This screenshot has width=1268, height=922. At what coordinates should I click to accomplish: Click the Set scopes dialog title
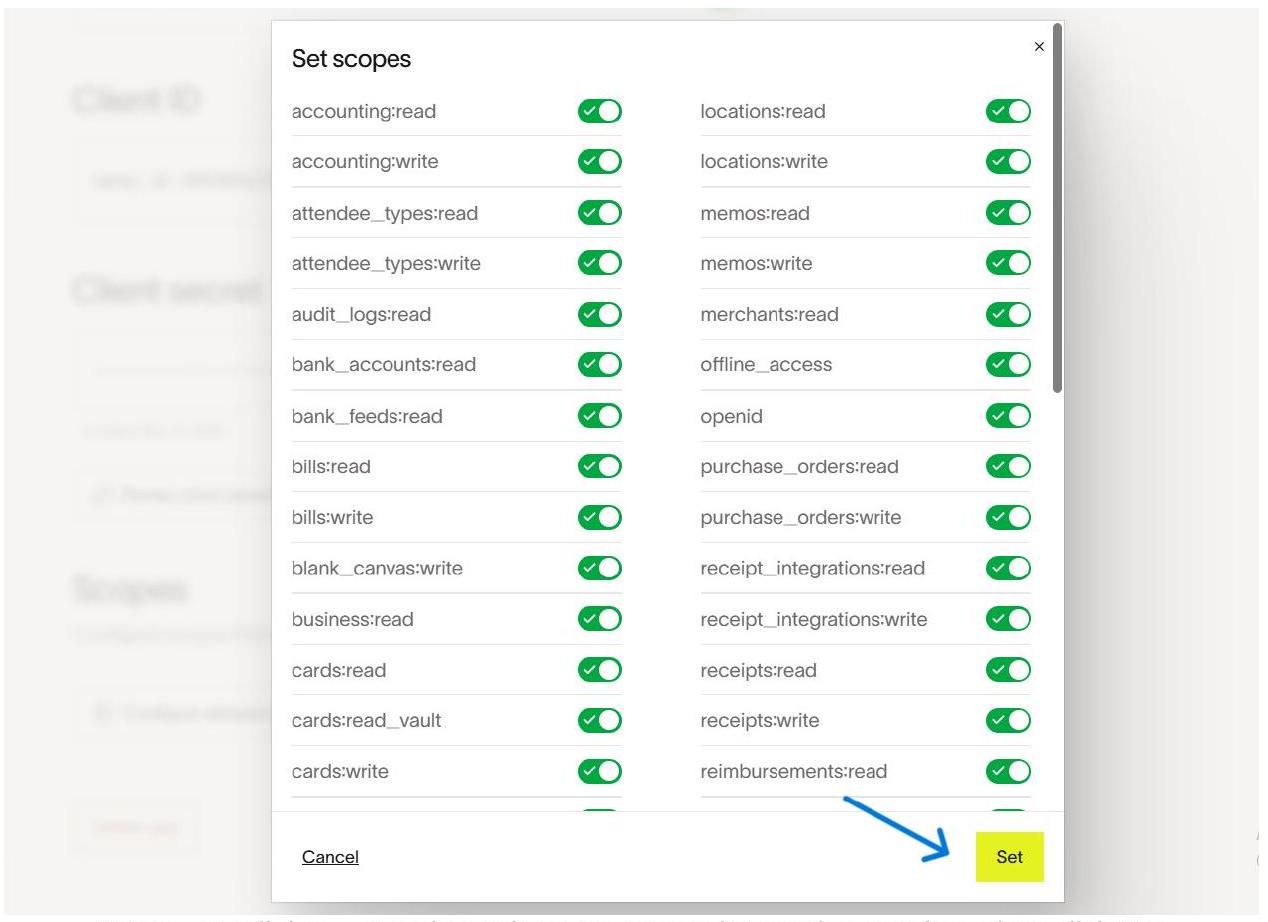point(351,59)
